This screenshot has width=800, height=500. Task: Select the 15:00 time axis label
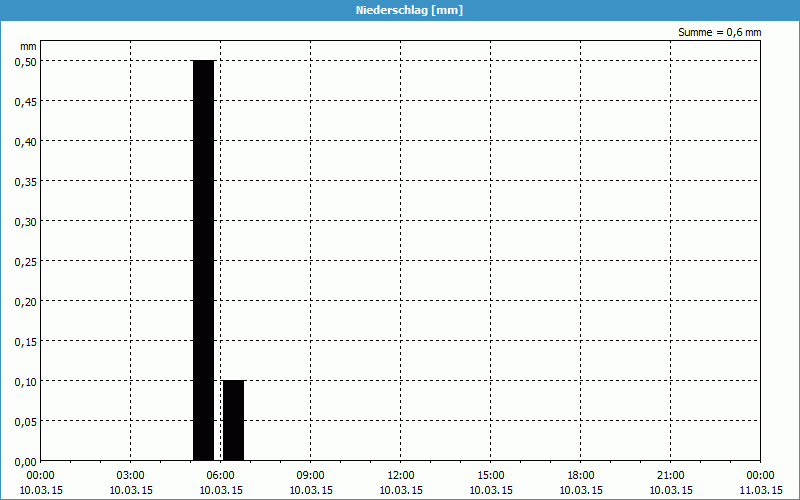490,475
